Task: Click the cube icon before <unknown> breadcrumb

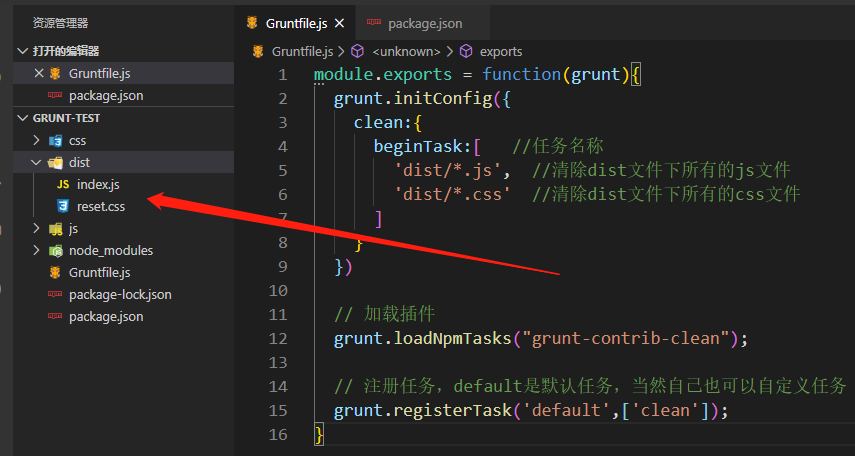Action: (x=357, y=51)
